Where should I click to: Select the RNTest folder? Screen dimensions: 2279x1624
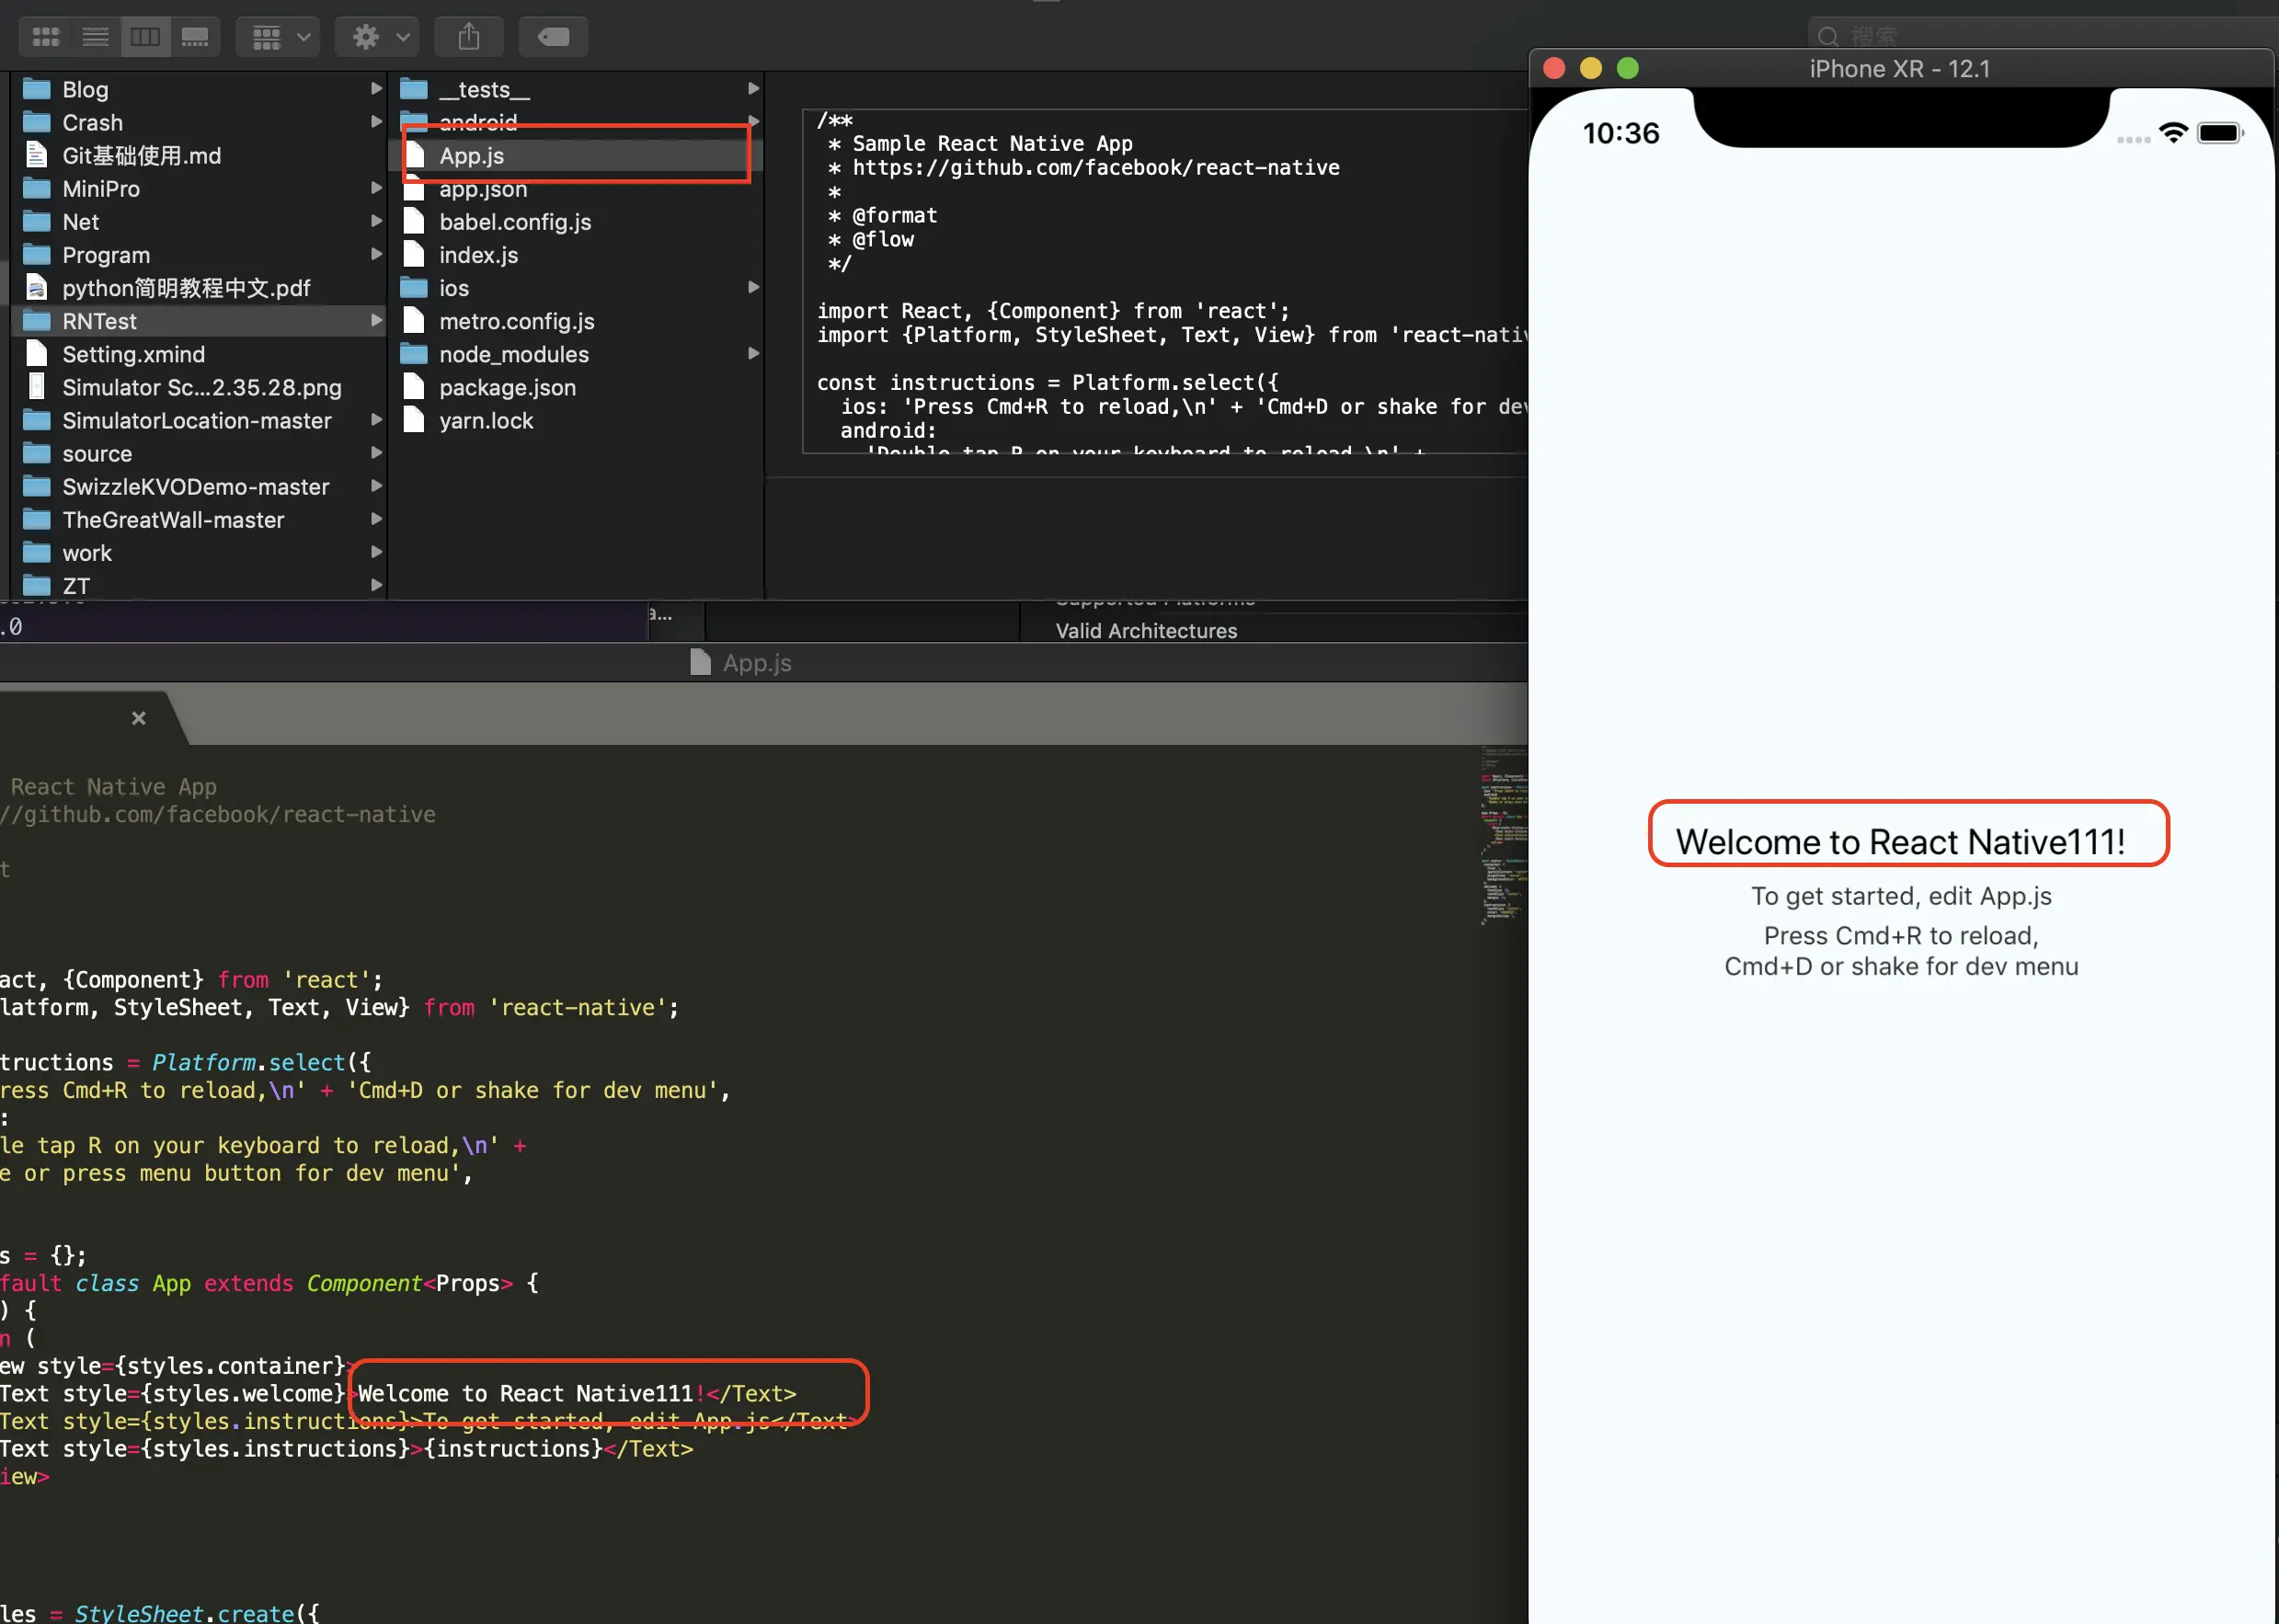coord(99,321)
